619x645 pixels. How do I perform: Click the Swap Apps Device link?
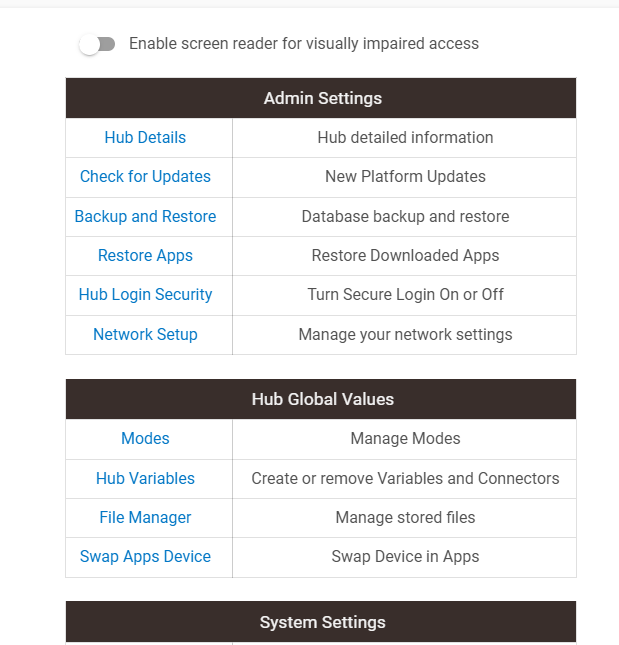145,556
